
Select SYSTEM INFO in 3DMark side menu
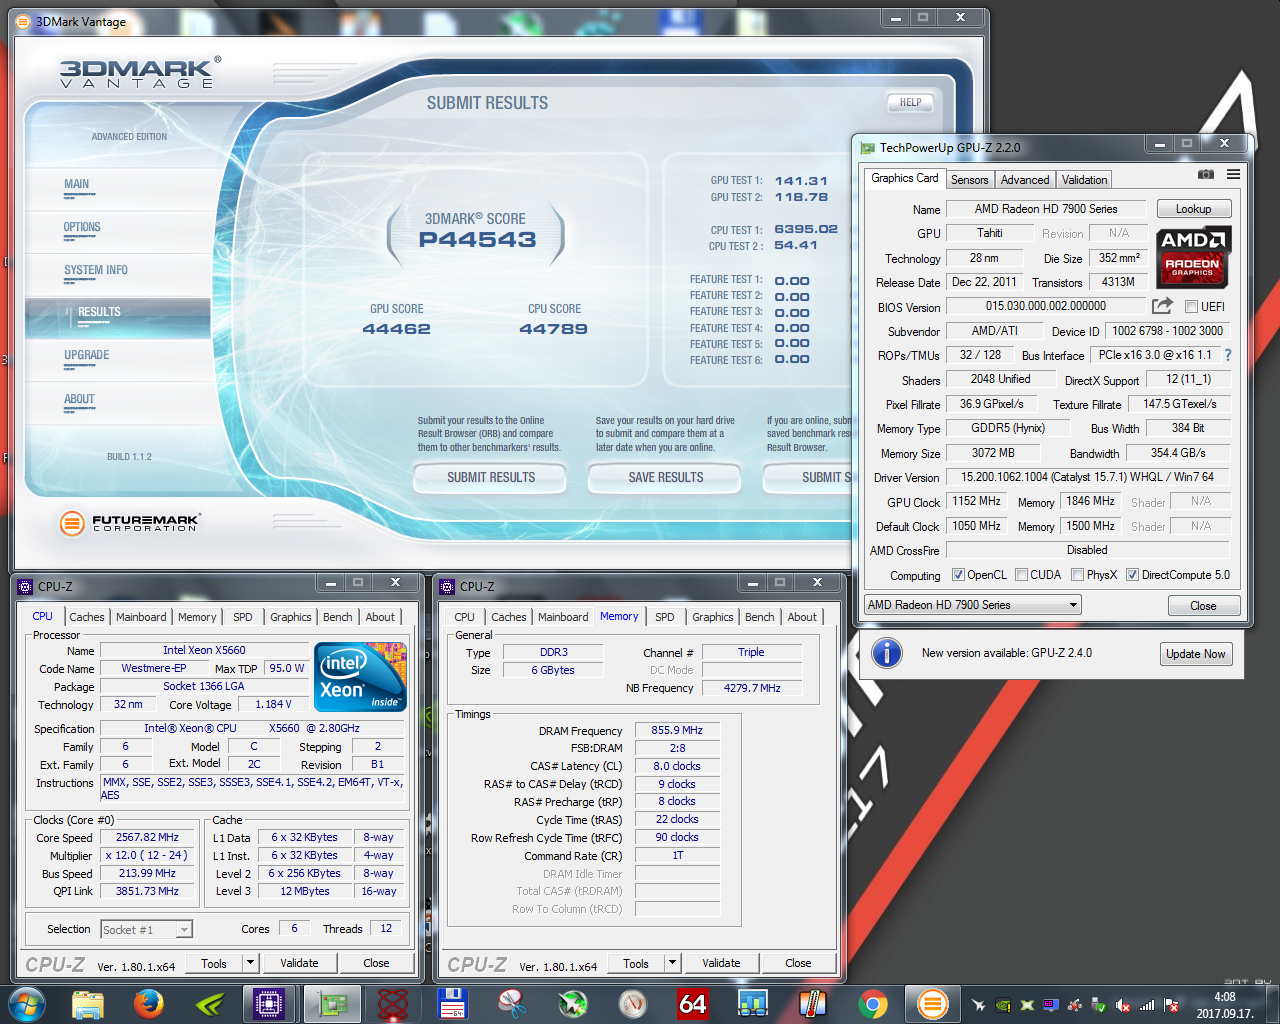(96, 270)
